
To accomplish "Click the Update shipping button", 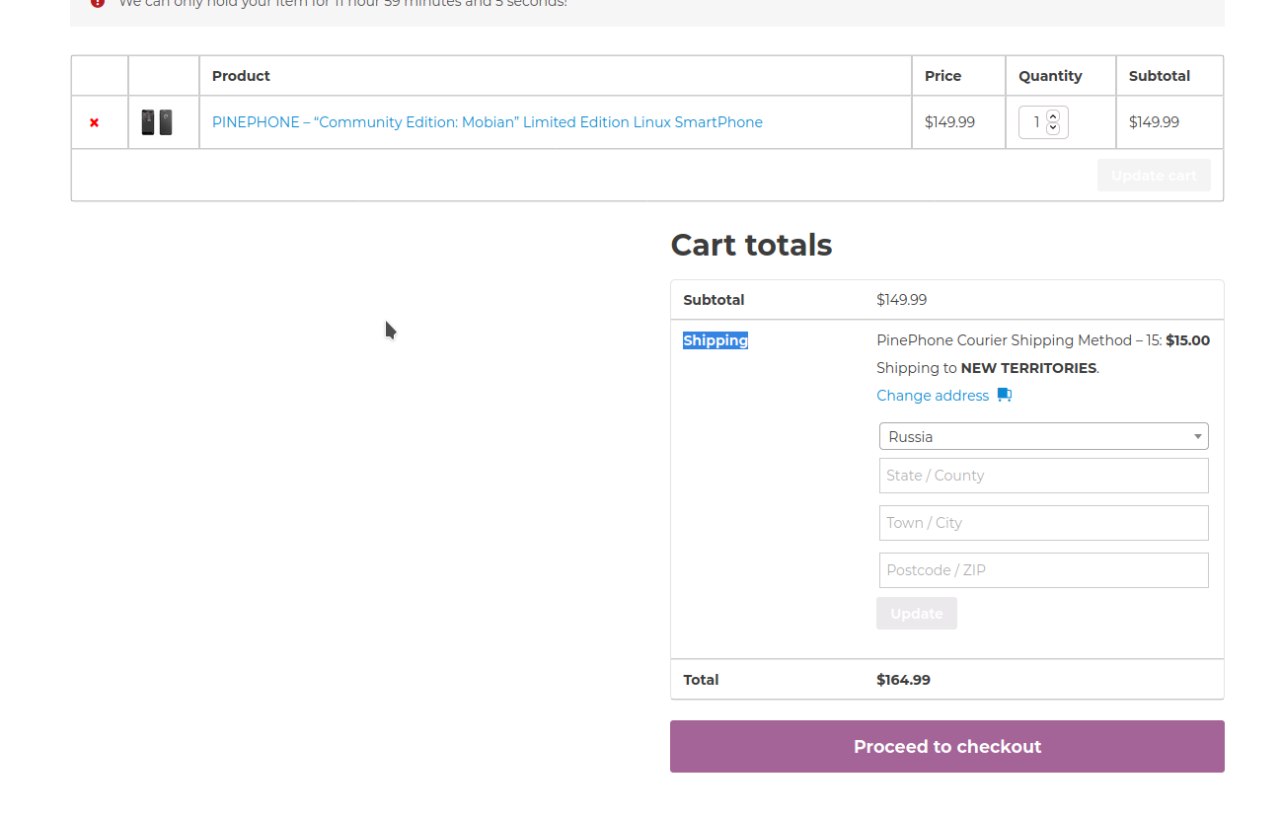I will [x=917, y=613].
